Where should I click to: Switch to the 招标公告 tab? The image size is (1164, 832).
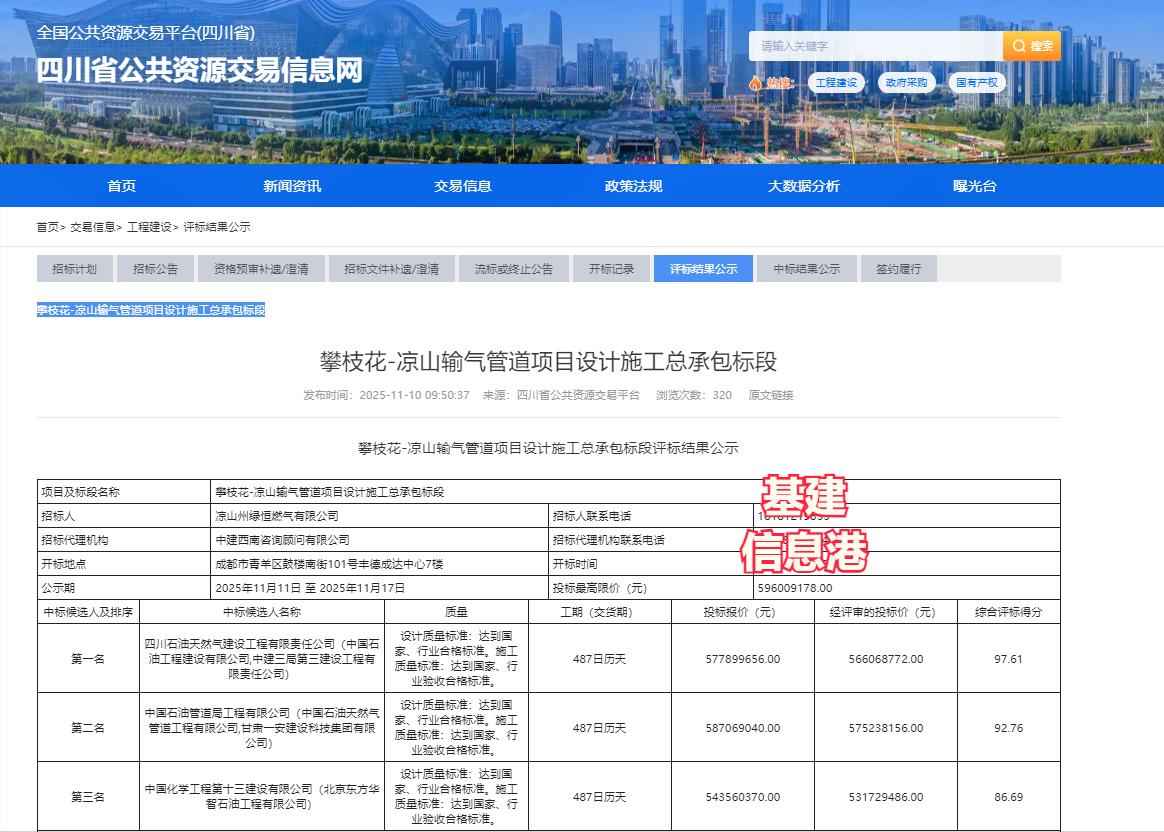coord(156,268)
